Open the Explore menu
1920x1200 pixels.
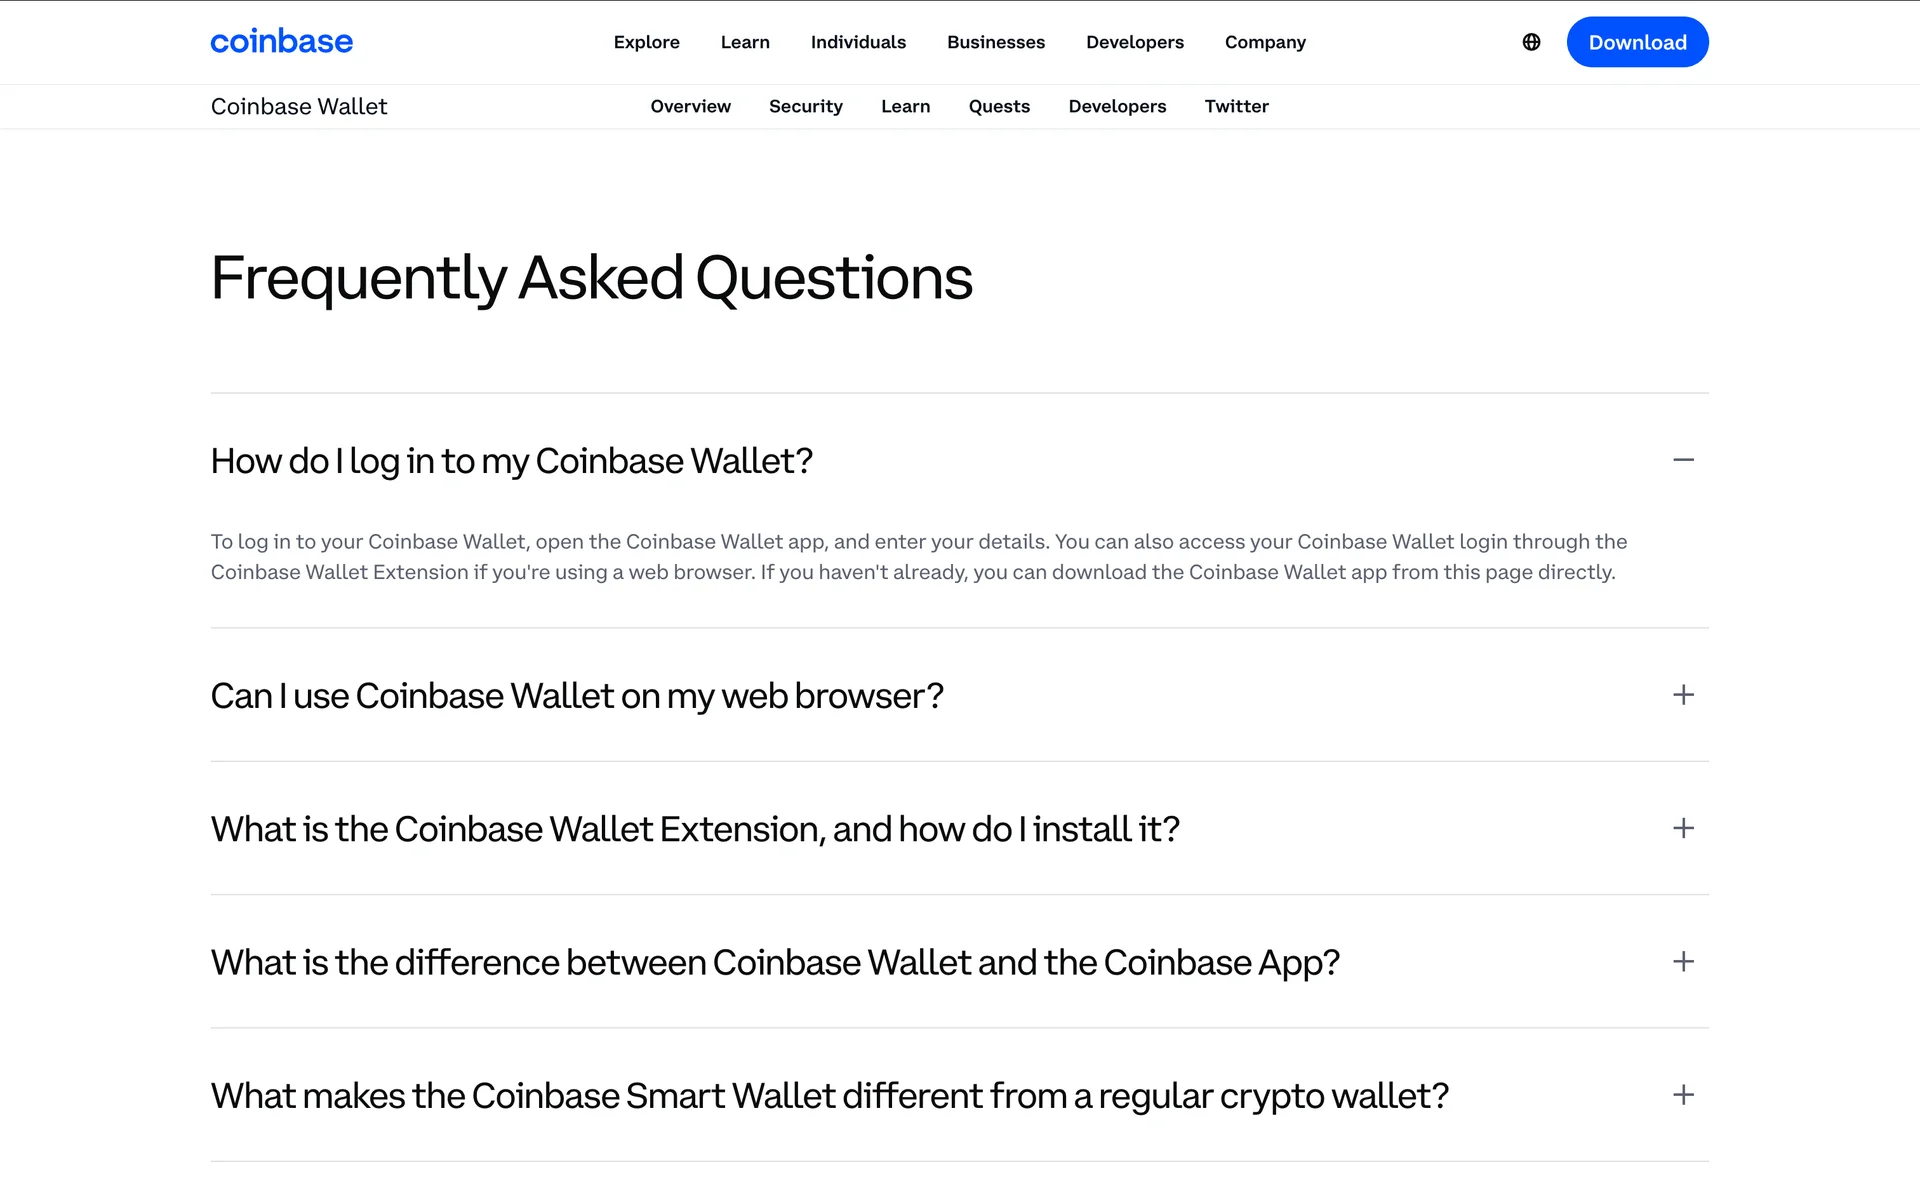click(646, 42)
